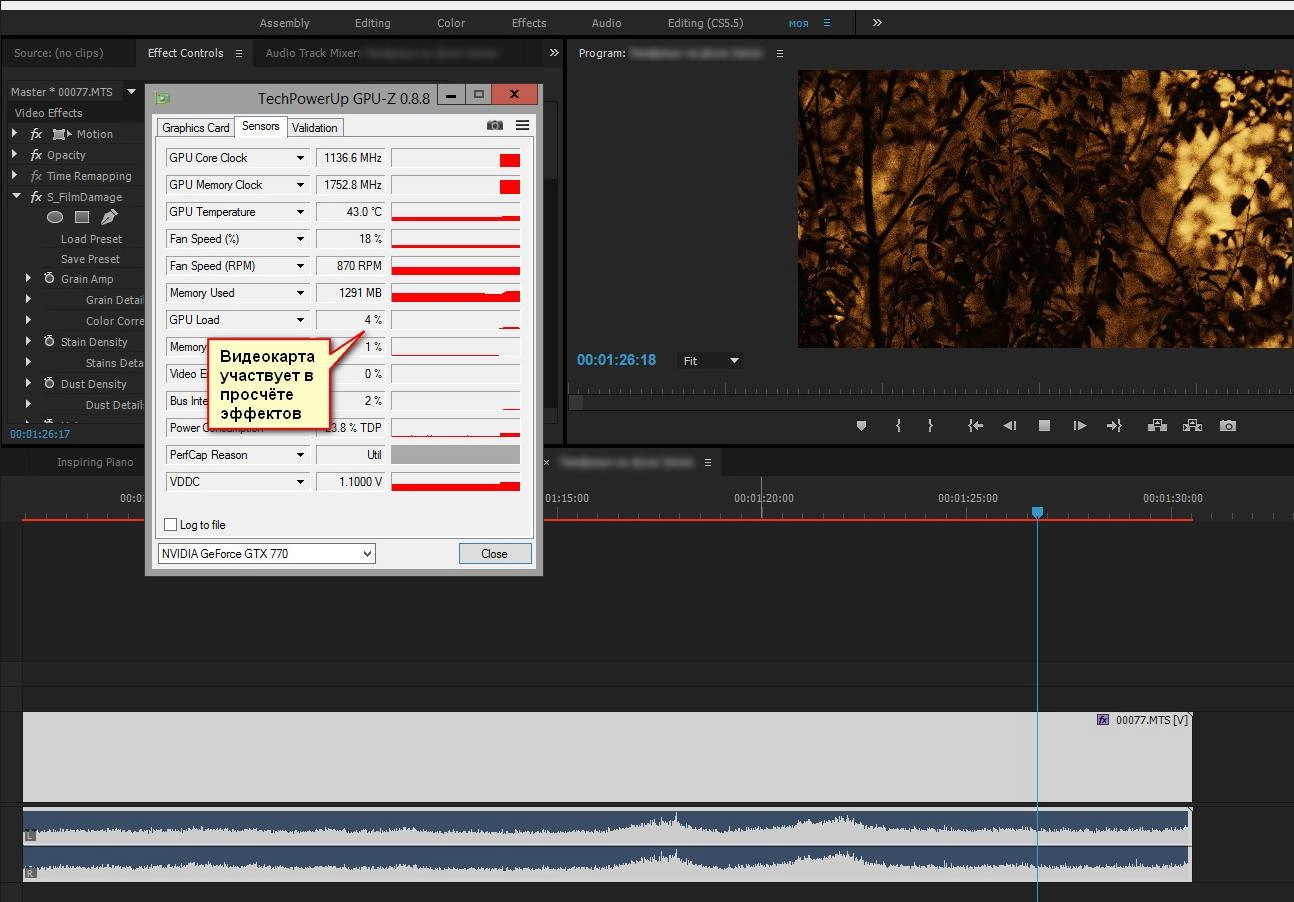
Task: Open the GPU-Z hamburger menu
Action: coord(522,126)
